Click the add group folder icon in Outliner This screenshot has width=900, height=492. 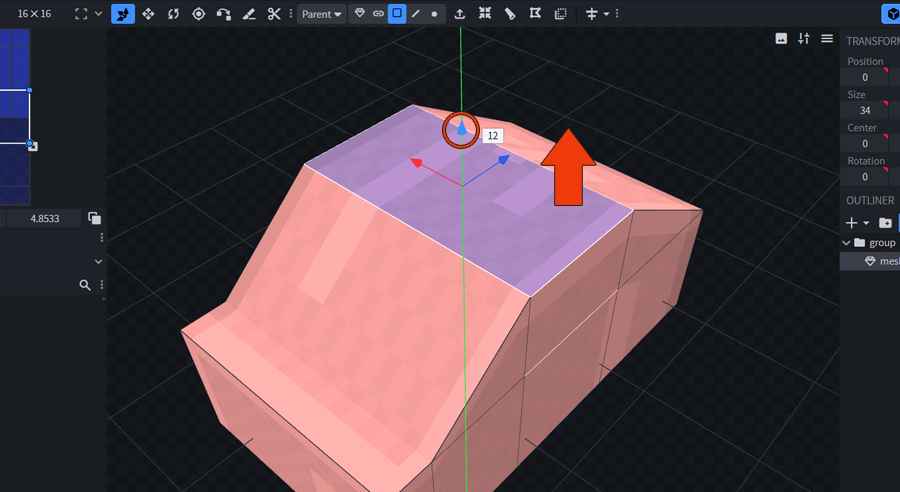point(885,222)
